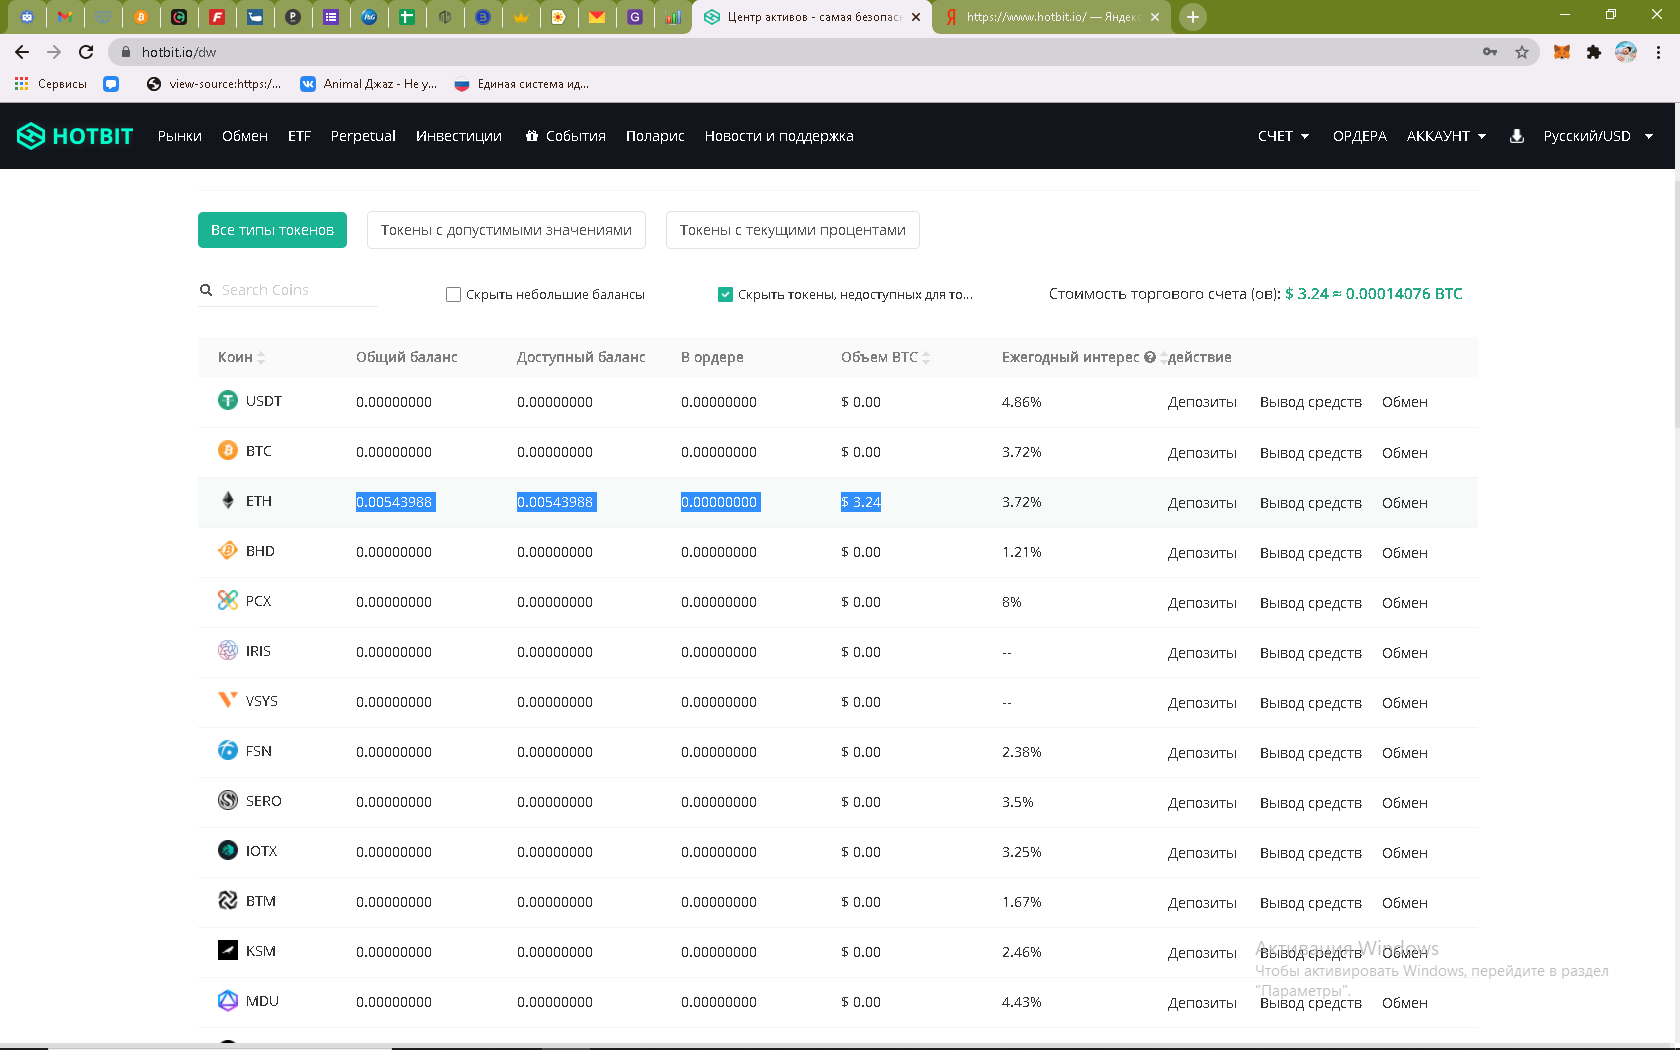Go back to the previous page
The height and width of the screenshot is (1050, 1680).
click(22, 52)
